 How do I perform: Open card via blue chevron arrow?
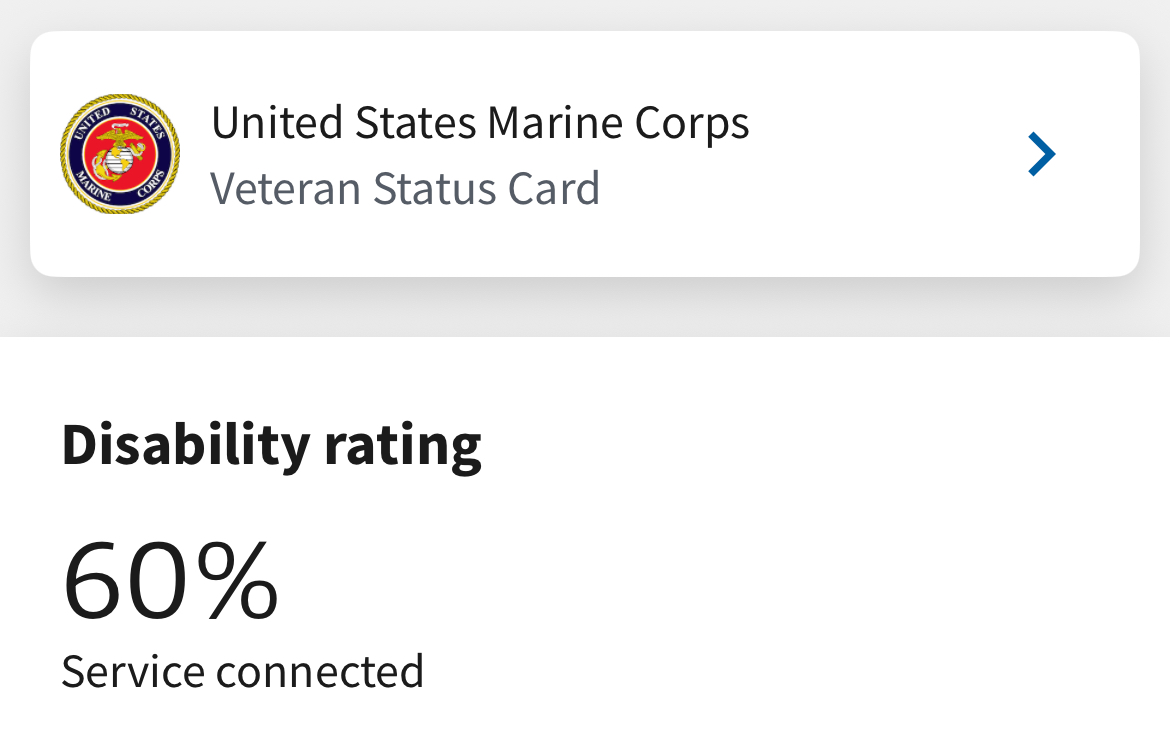(1042, 154)
